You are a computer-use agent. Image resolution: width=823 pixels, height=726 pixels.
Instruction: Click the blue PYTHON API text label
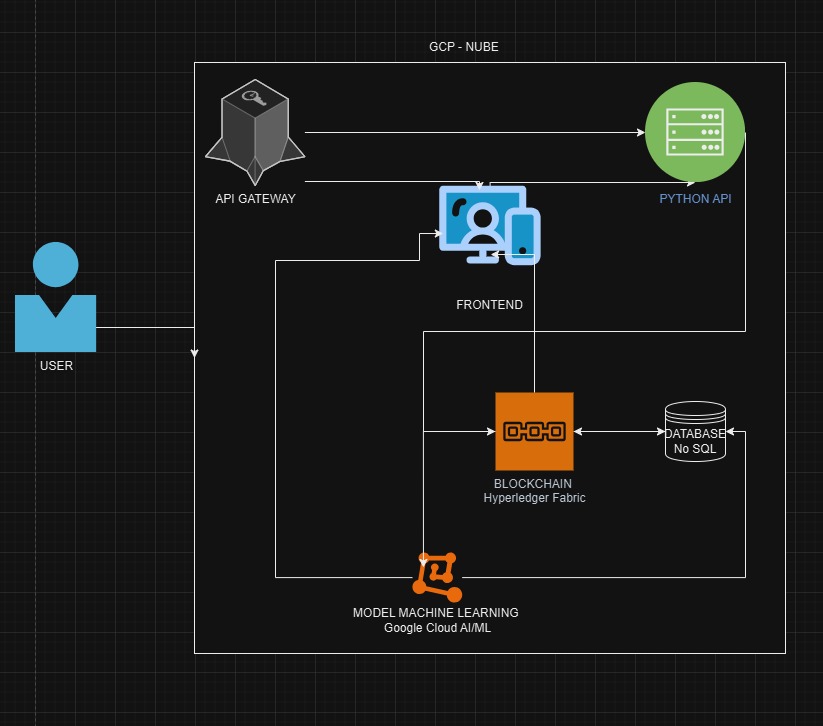pyautogui.click(x=695, y=199)
